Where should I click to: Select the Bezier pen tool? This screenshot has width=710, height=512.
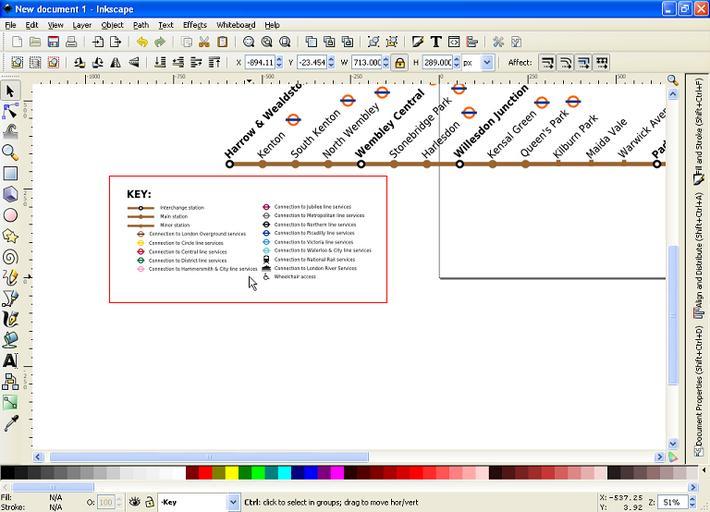click(10, 298)
